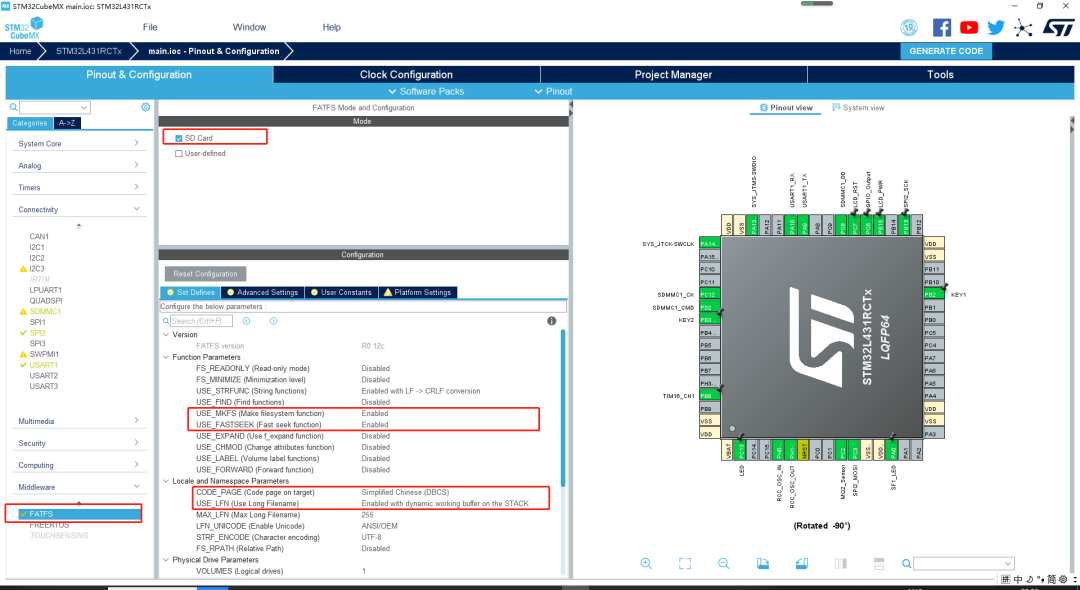Expand the Computing category

pos(79,465)
